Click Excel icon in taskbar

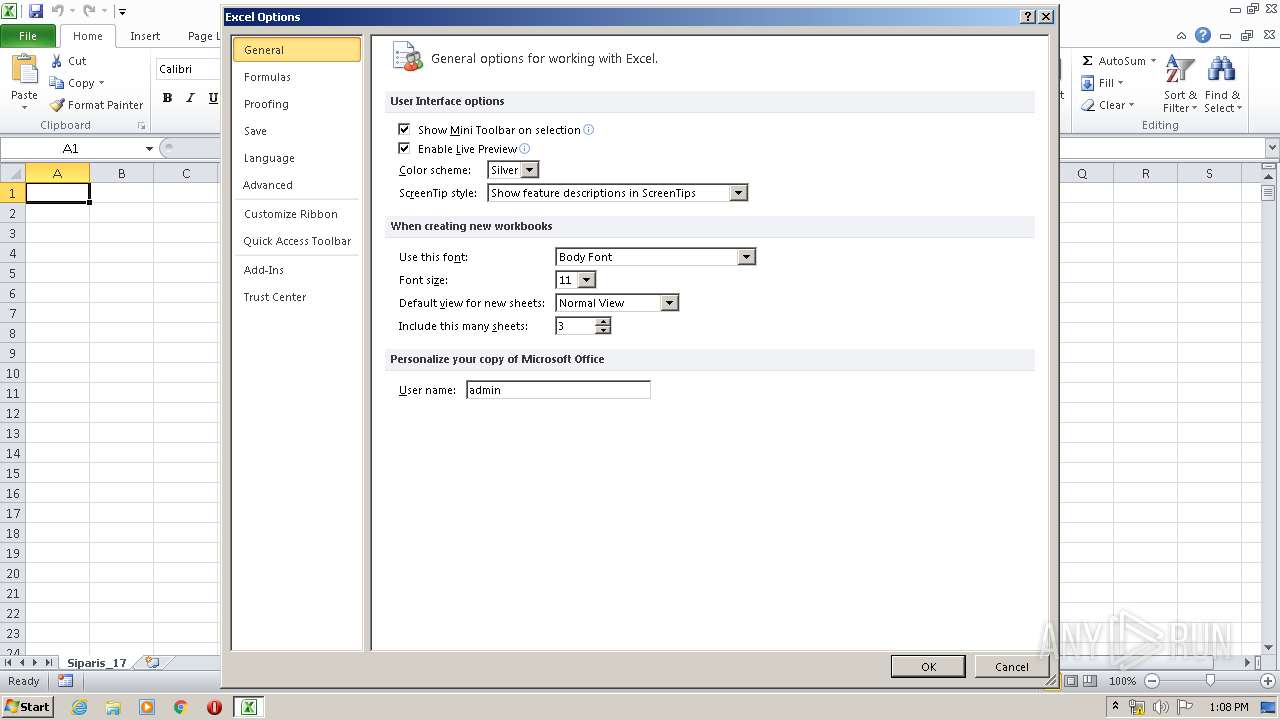[x=248, y=707]
